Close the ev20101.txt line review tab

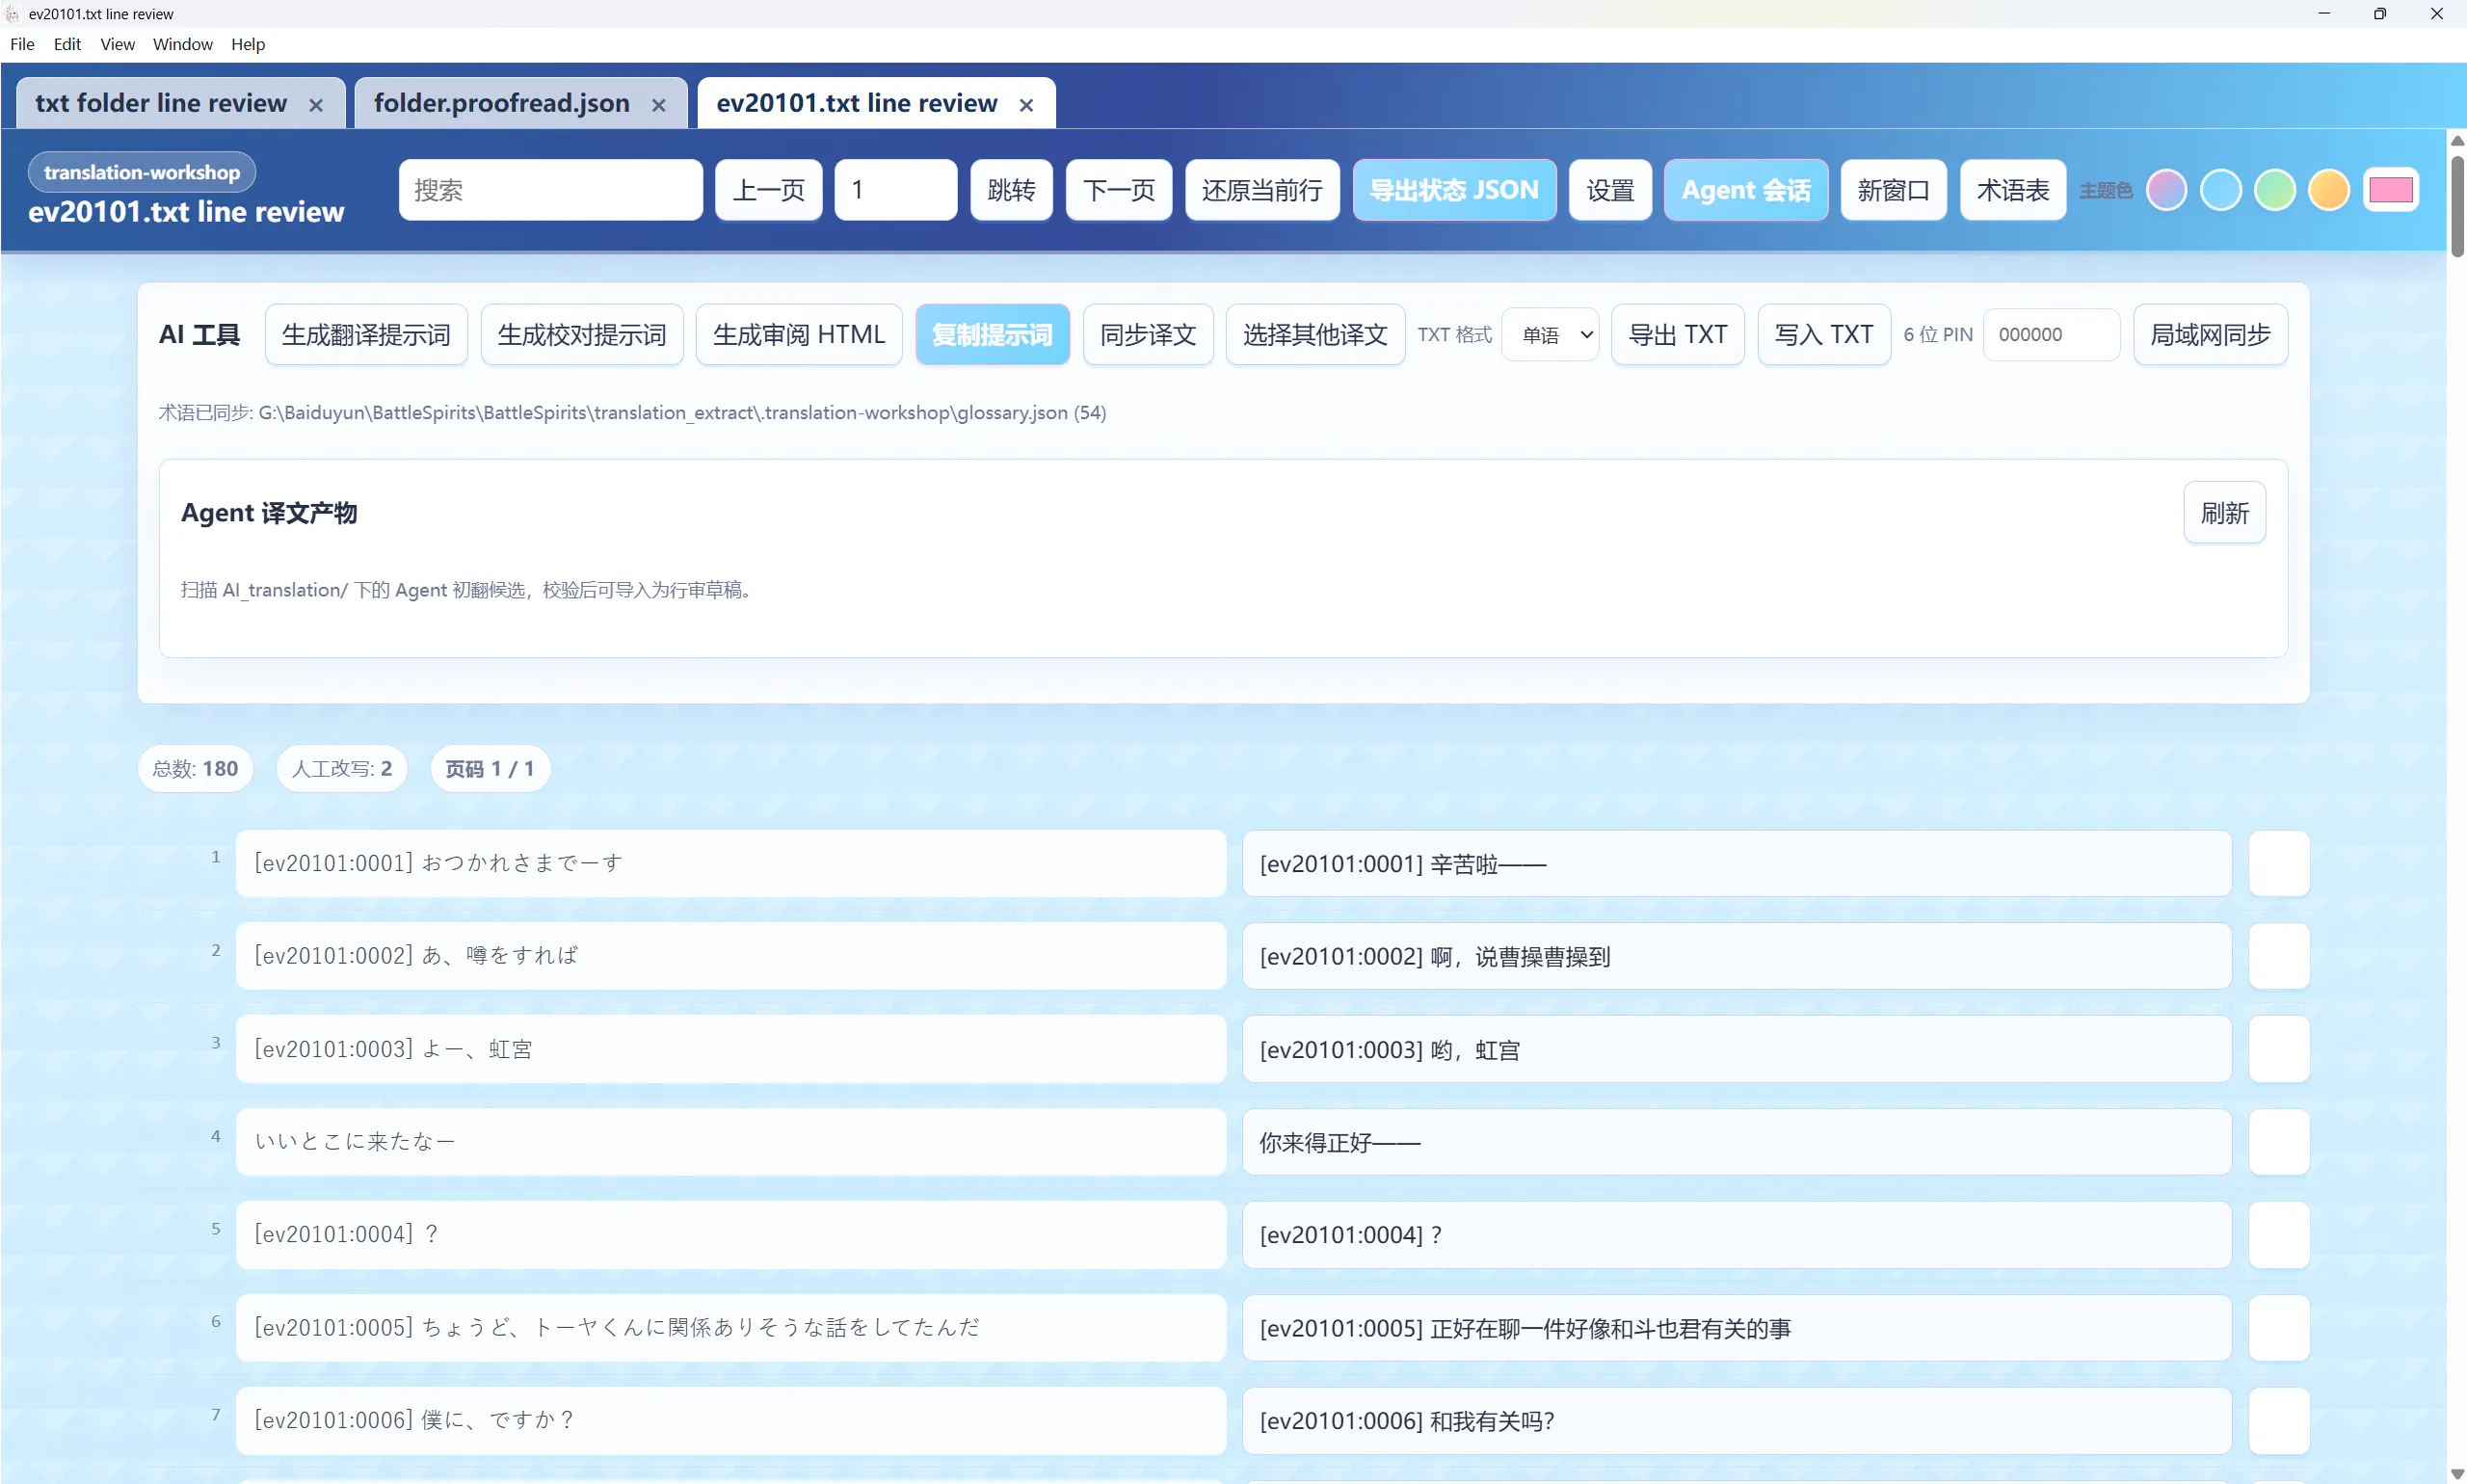[x=1027, y=105]
